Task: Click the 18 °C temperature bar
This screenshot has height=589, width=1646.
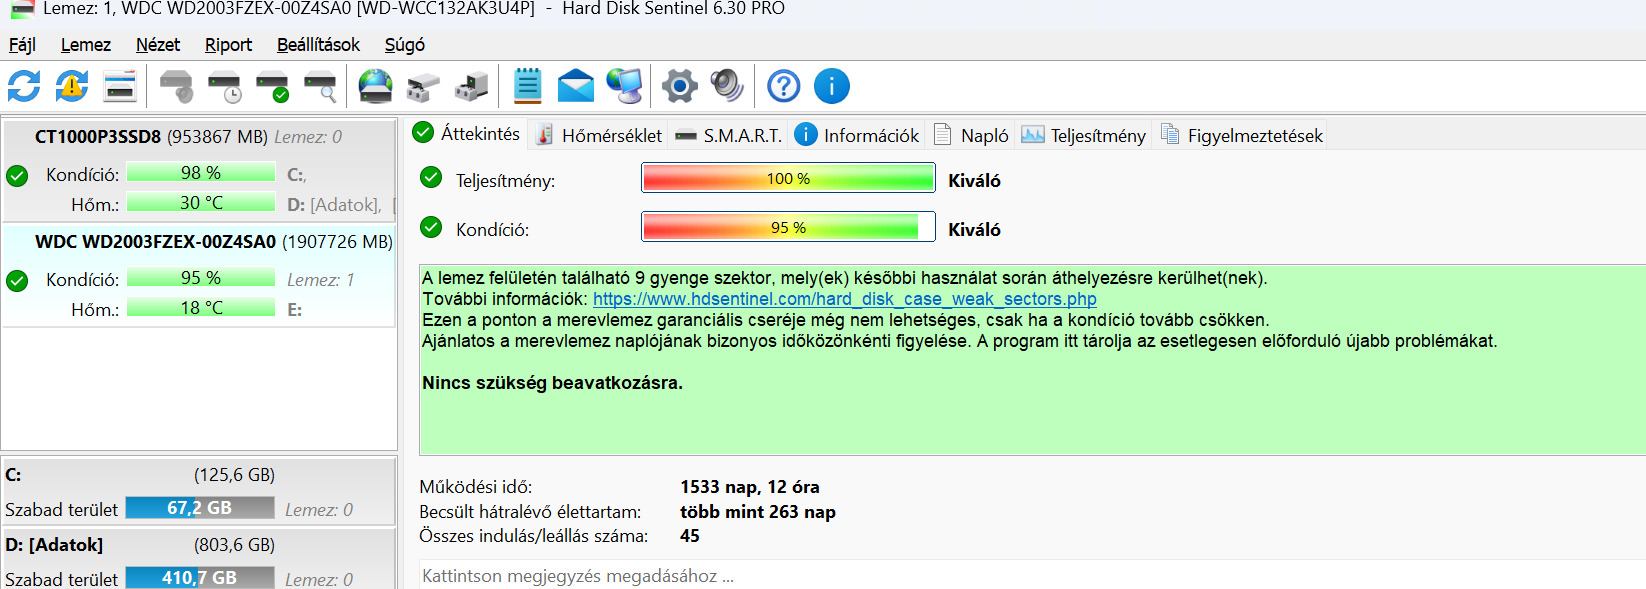Action: coord(201,308)
